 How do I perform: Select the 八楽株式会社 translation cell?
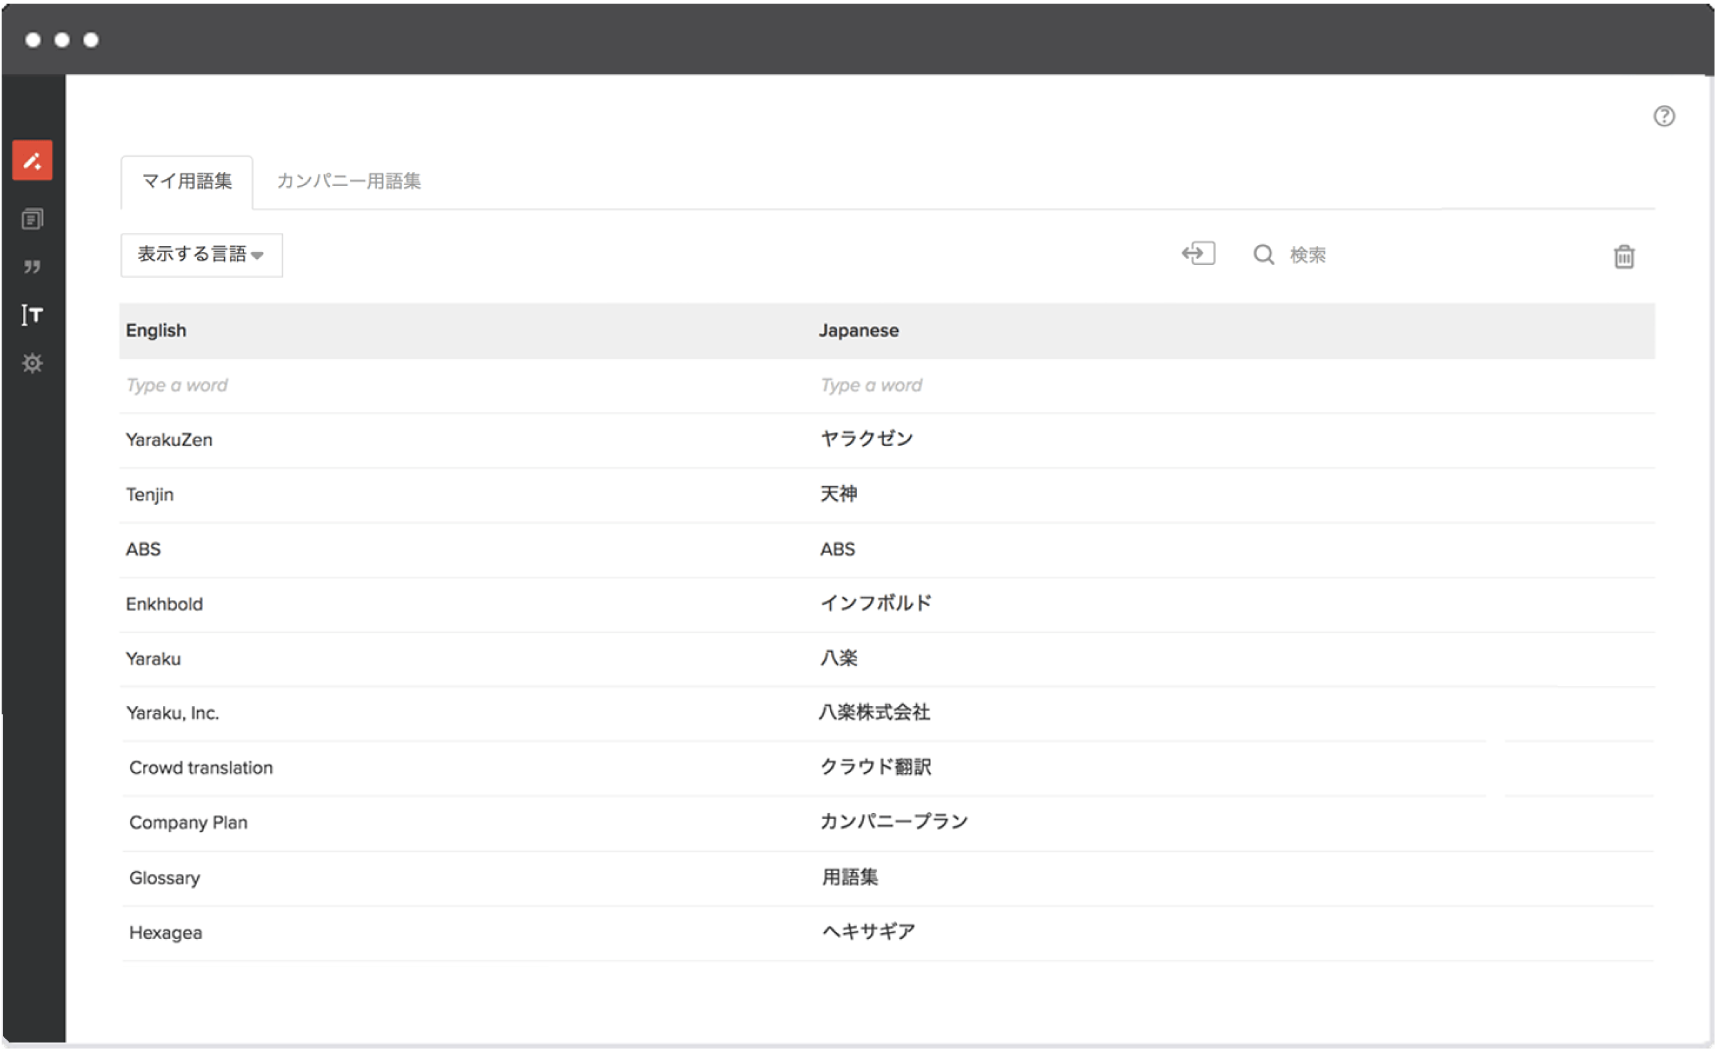875,712
